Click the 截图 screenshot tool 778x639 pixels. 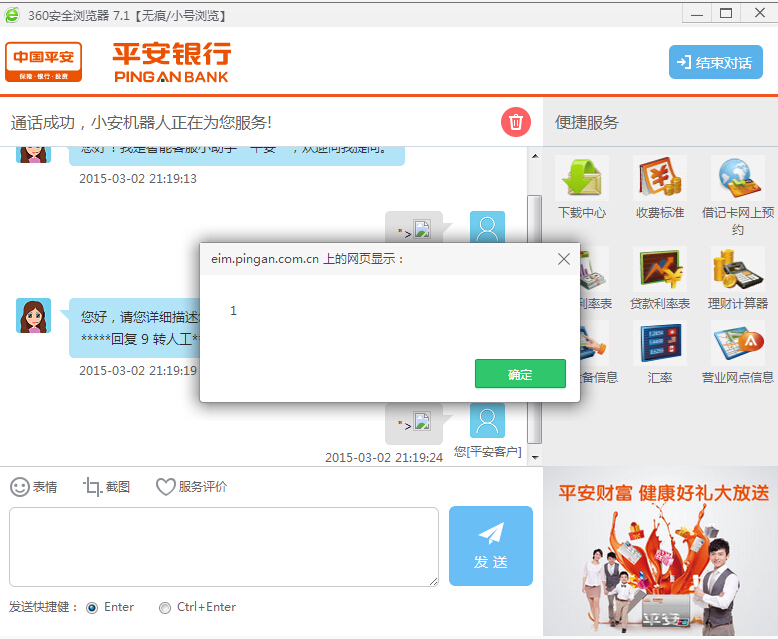[107, 487]
